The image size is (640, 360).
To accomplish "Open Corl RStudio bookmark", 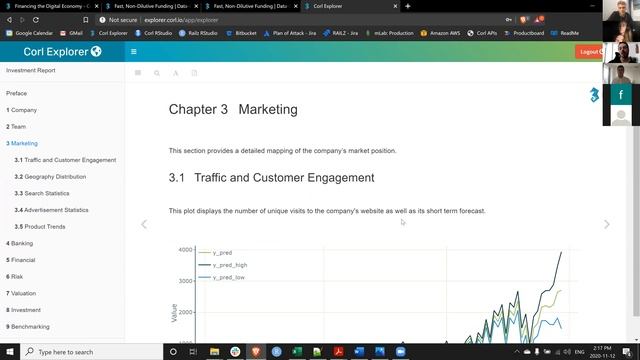I will click(x=153, y=33).
